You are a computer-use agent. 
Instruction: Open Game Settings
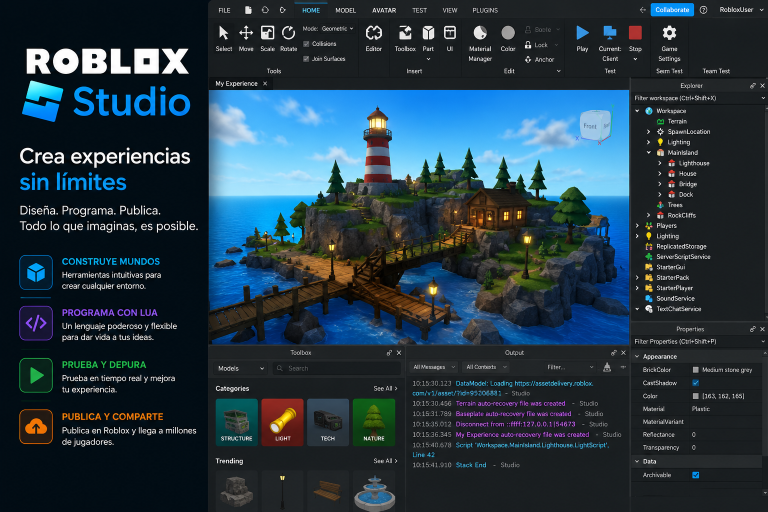(x=669, y=43)
